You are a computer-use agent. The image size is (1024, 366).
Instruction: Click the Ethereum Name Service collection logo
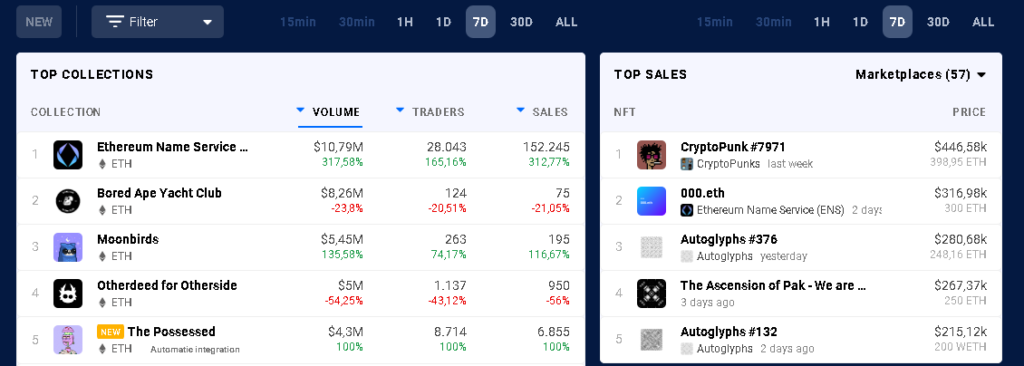tap(68, 155)
